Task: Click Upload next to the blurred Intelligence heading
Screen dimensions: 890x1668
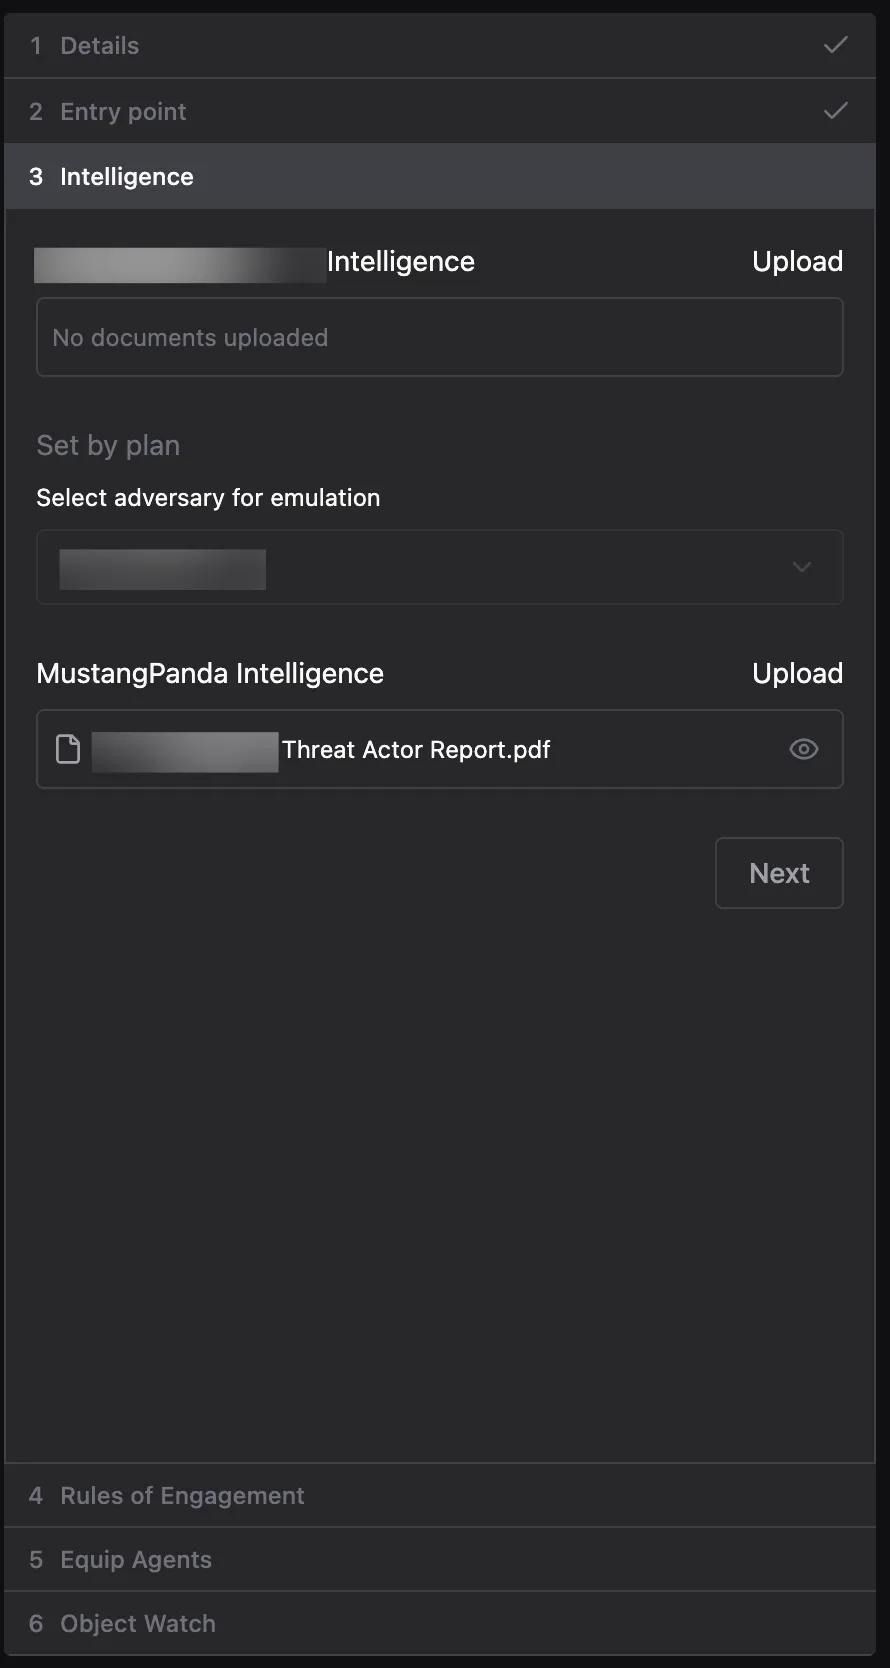Action: 797,261
